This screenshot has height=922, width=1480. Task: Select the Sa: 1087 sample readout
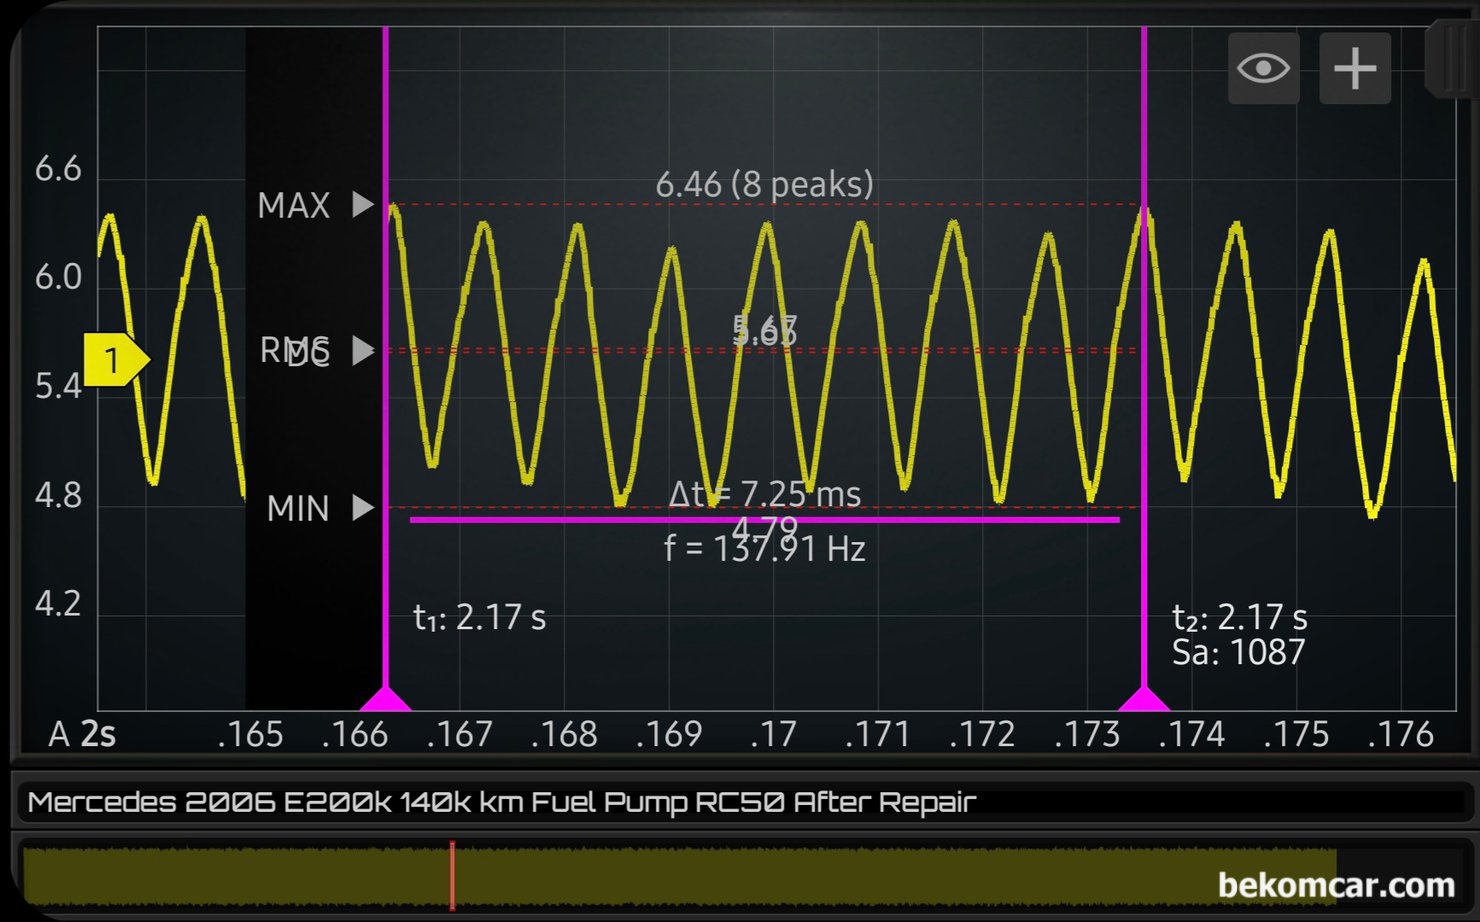point(1238,652)
